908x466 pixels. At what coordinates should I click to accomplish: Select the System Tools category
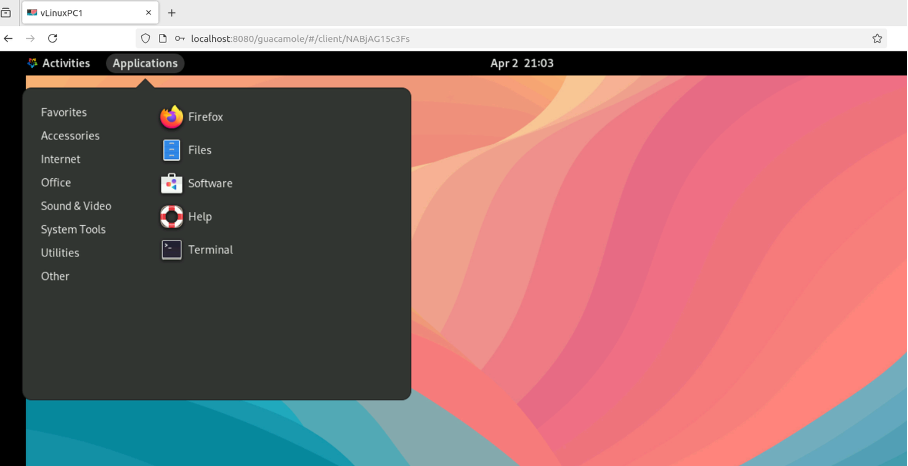click(x=73, y=230)
